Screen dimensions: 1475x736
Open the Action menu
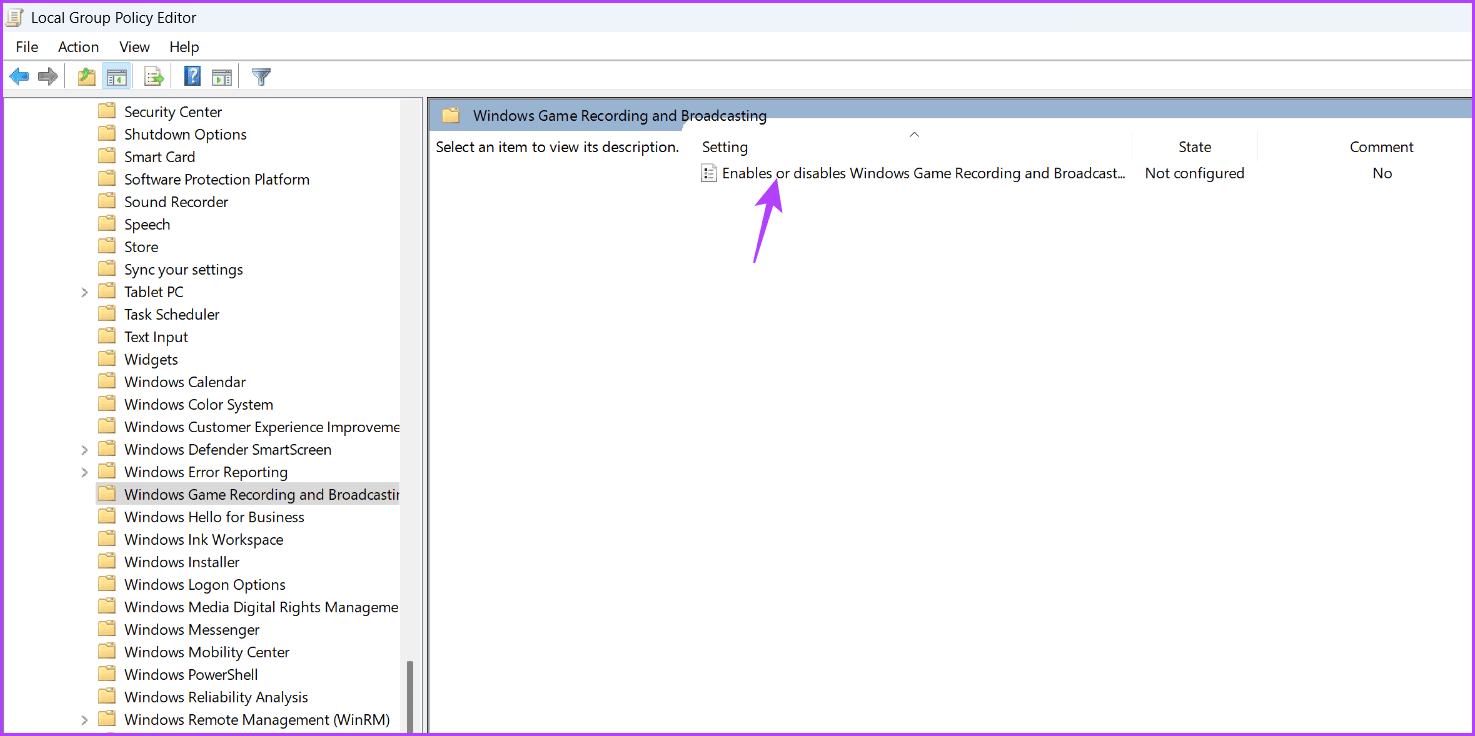point(78,47)
